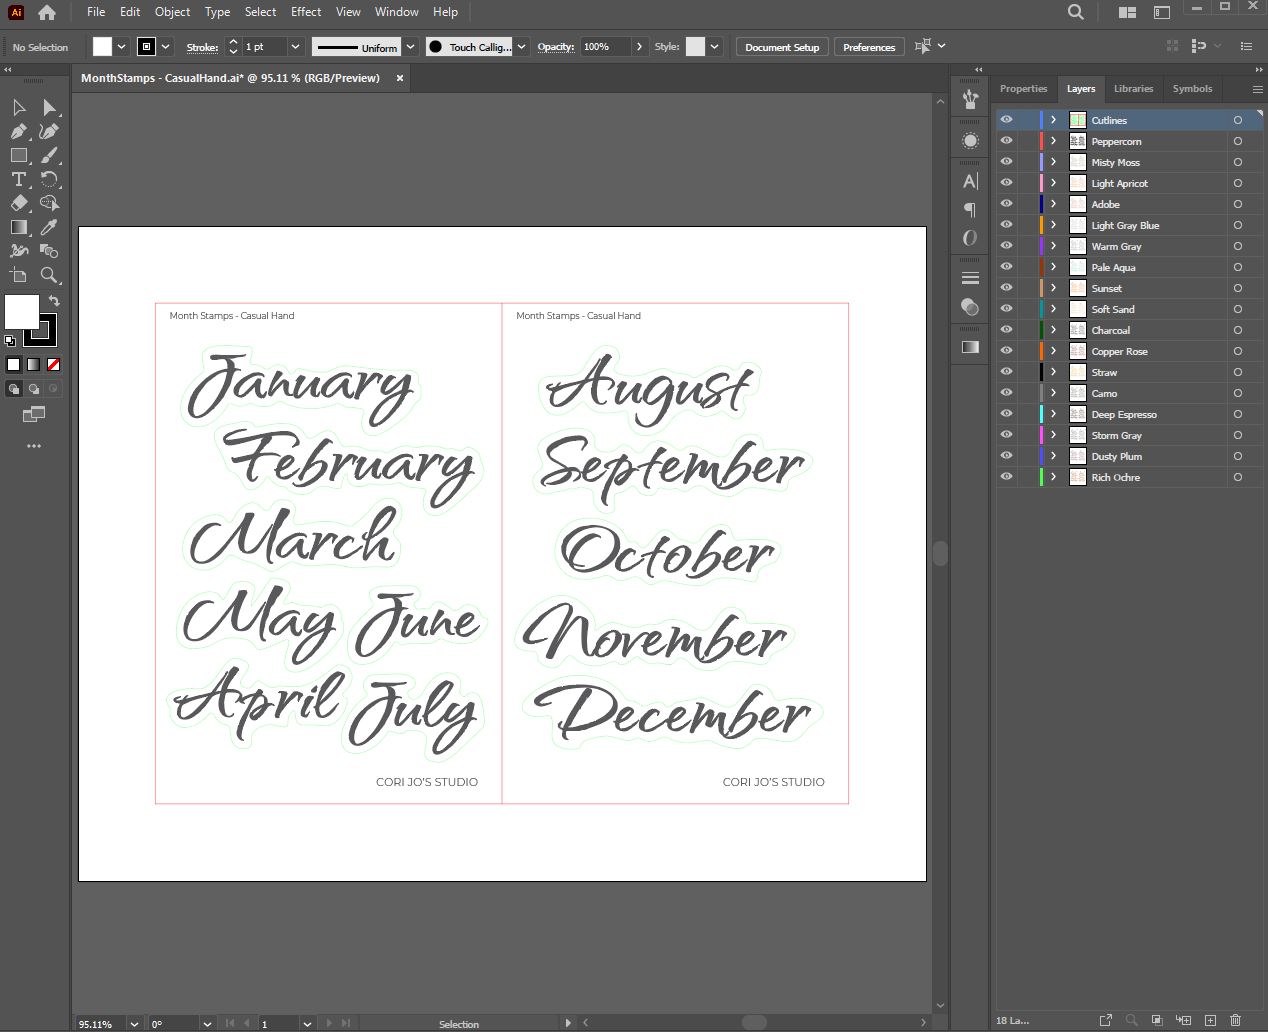Select the Gradient tool

point(19,227)
